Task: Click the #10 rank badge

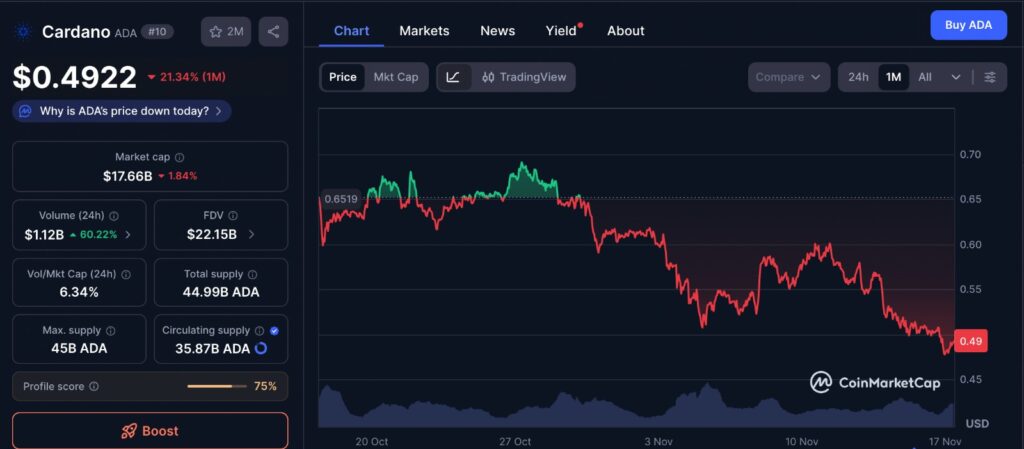Action: pos(157,31)
